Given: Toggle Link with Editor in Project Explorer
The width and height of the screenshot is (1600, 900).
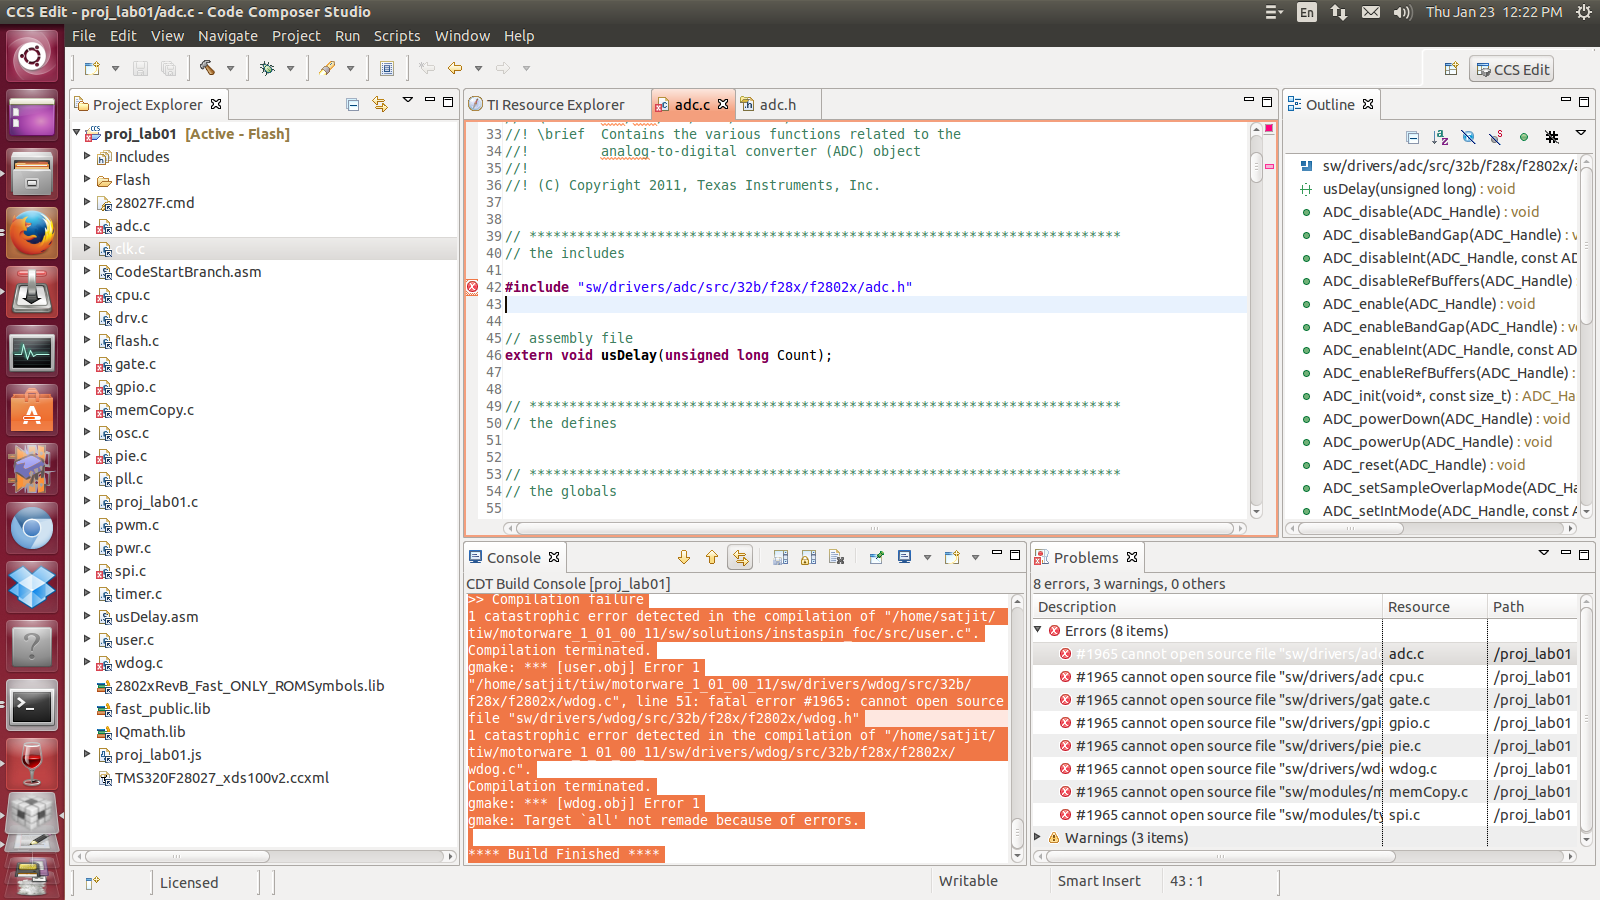Looking at the screenshot, I should 380,104.
